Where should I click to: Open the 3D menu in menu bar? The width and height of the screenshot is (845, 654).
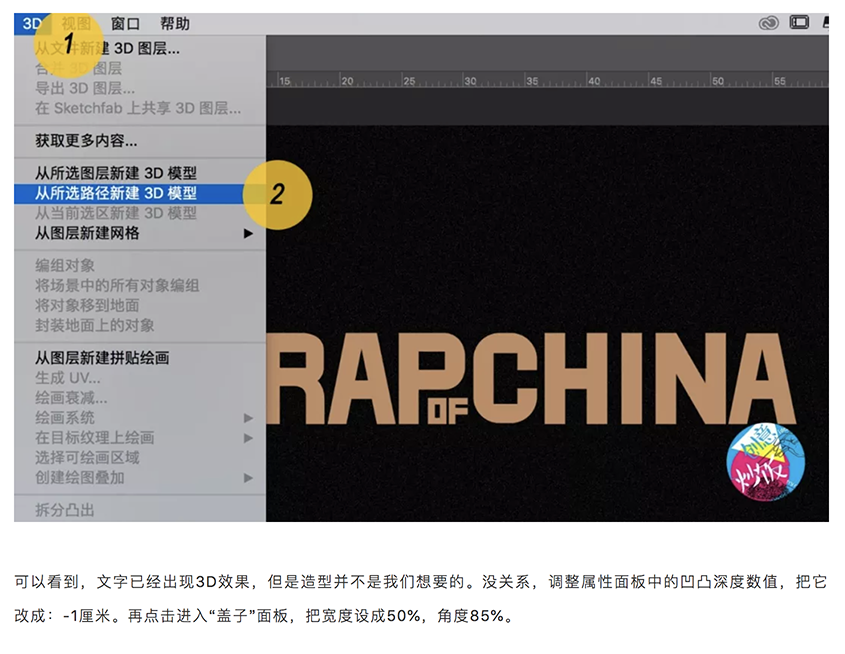pyautogui.click(x=32, y=24)
